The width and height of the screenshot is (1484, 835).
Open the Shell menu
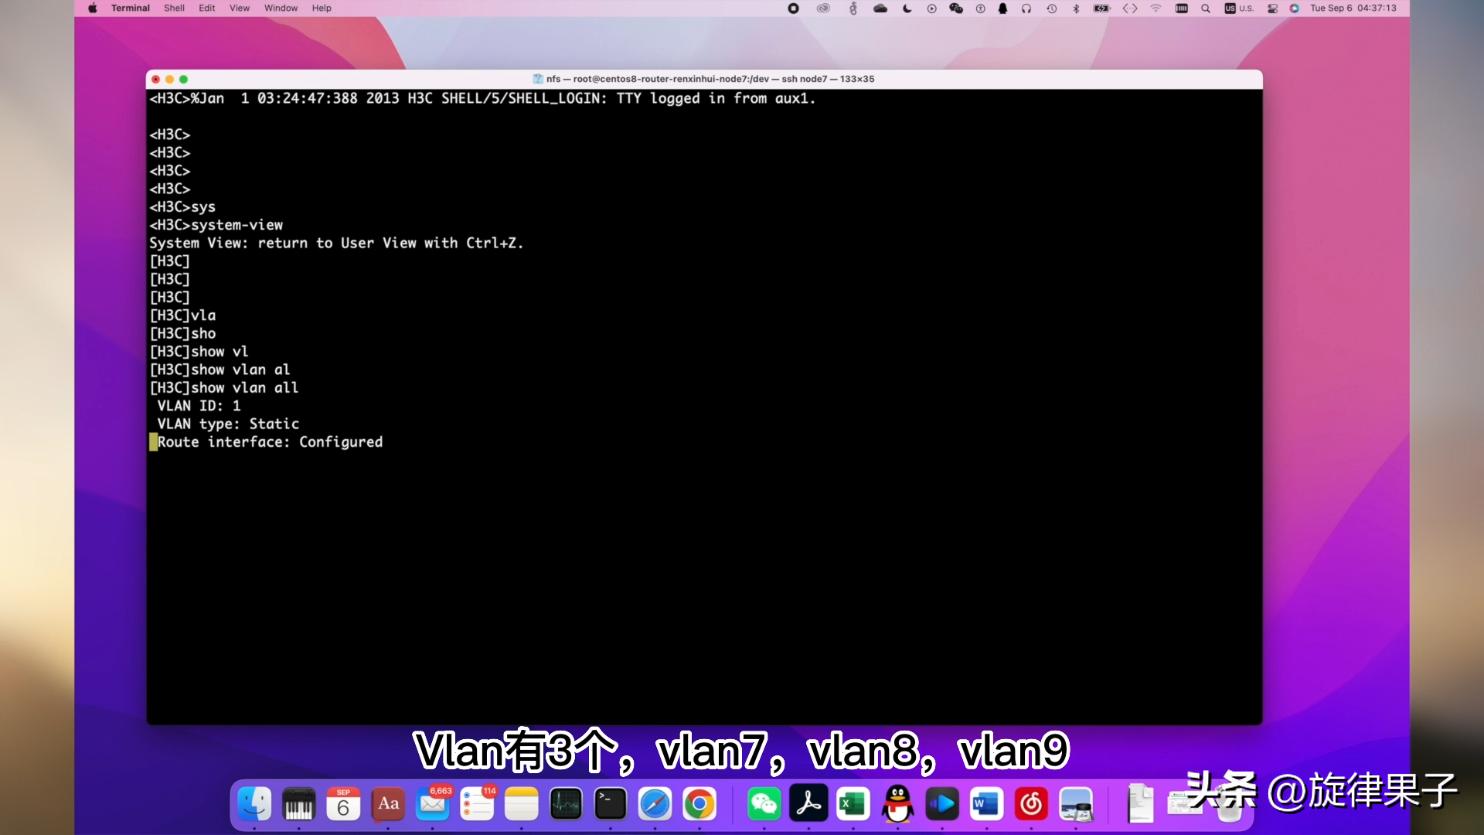click(x=174, y=8)
